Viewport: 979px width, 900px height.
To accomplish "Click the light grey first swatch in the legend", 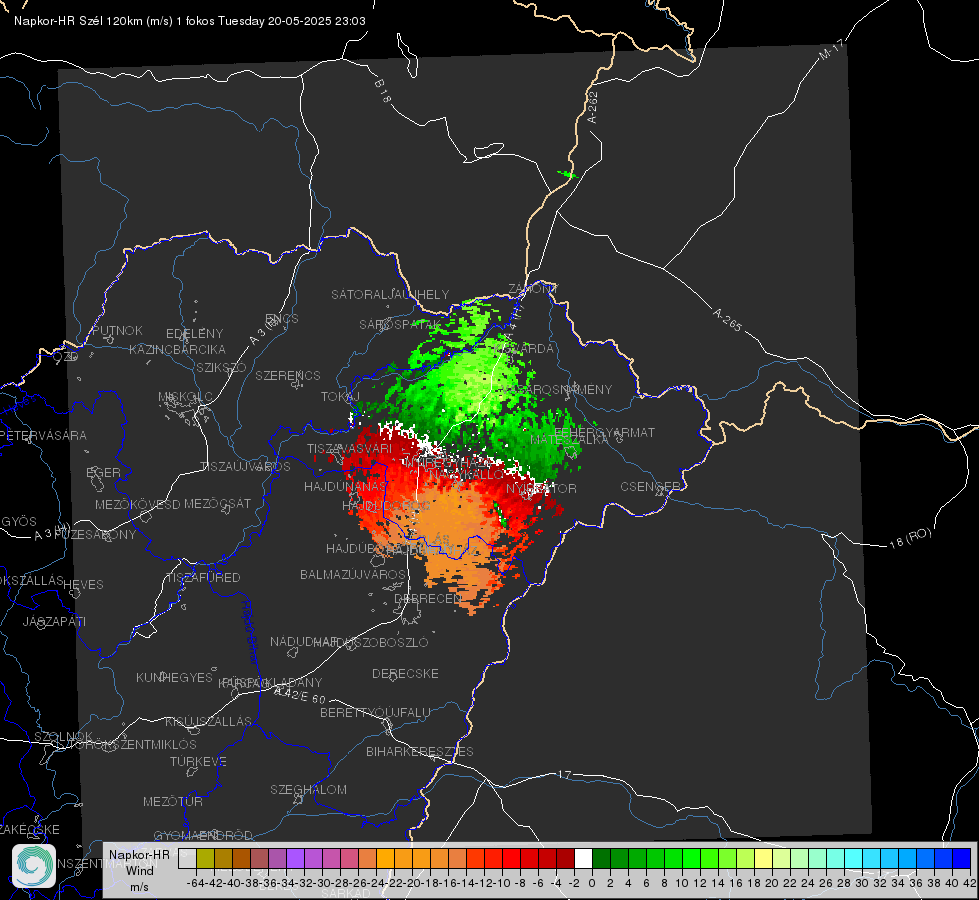I will pos(187,859).
